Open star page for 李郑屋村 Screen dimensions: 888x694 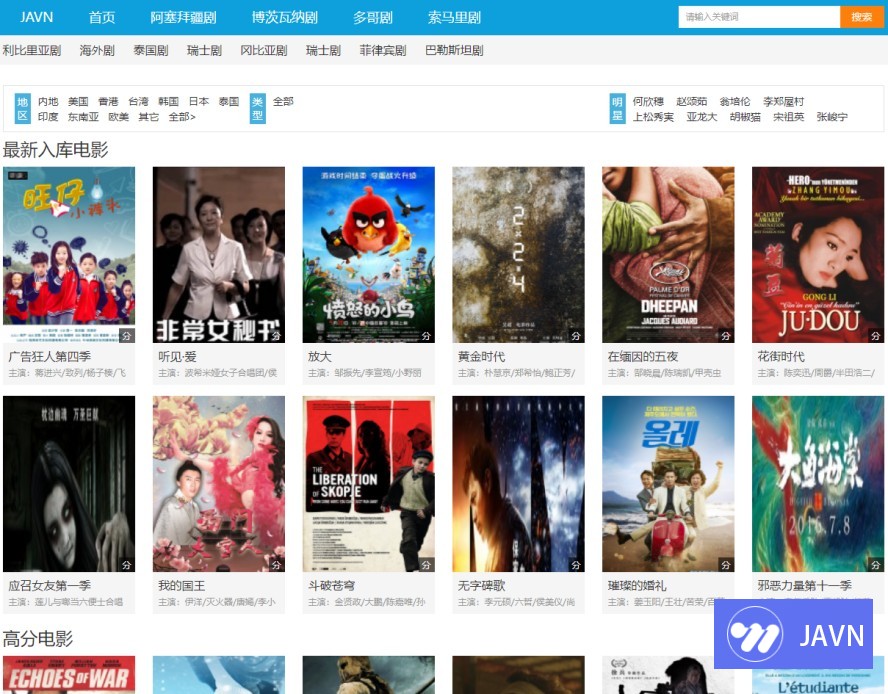coord(783,101)
